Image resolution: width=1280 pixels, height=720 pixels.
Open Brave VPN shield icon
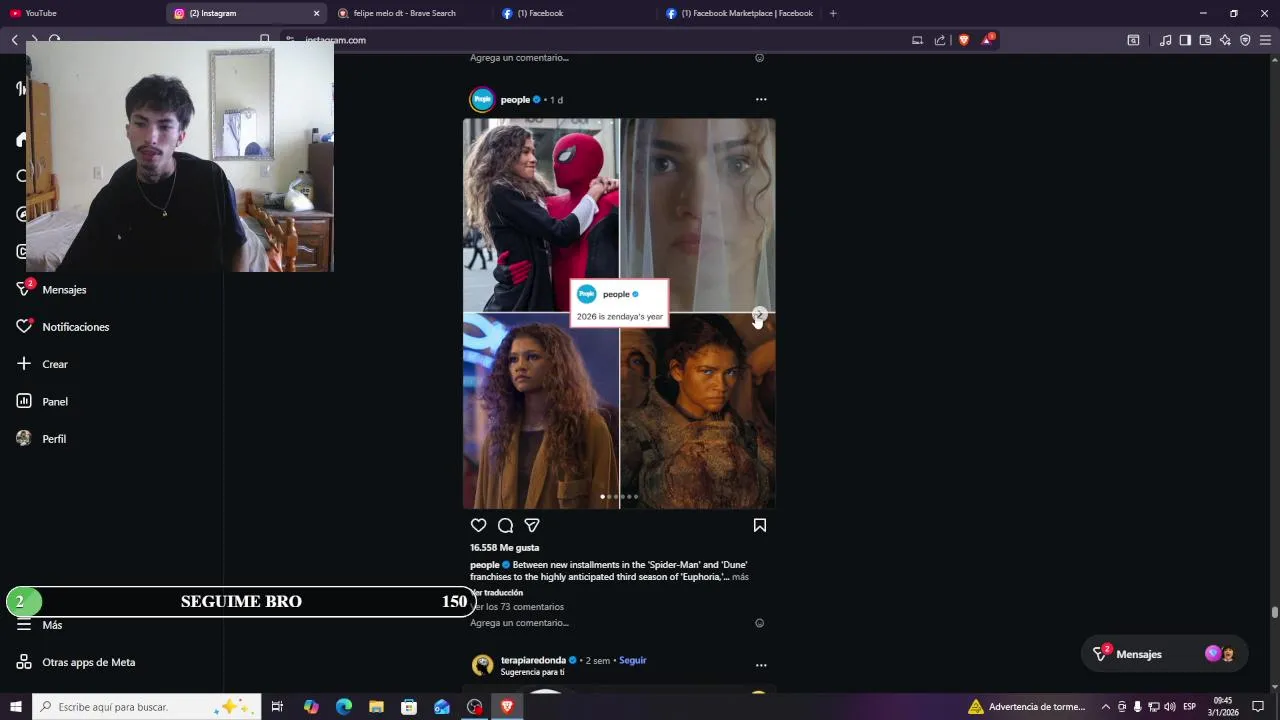pos(1245,40)
